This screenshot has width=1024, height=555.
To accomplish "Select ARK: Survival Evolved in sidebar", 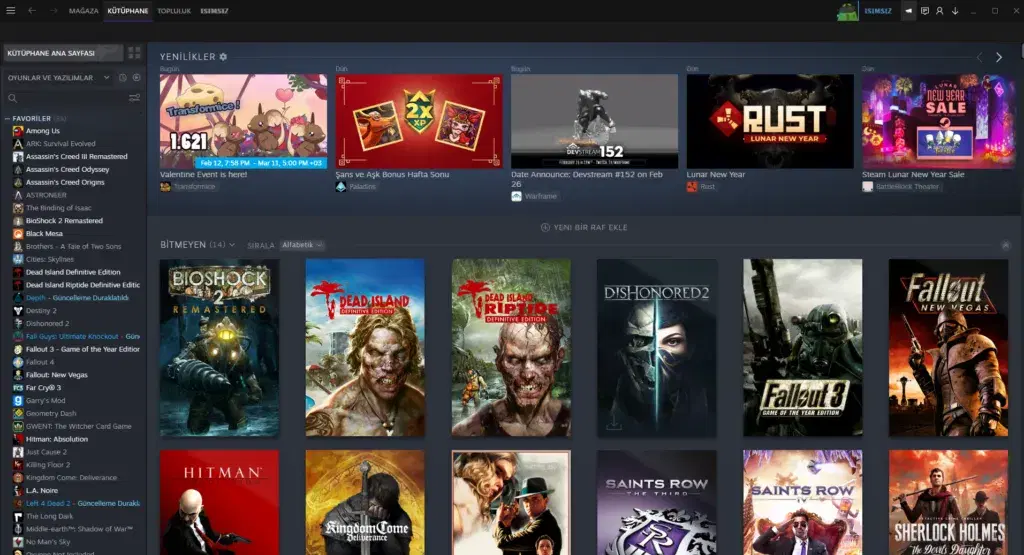I will pos(61,144).
